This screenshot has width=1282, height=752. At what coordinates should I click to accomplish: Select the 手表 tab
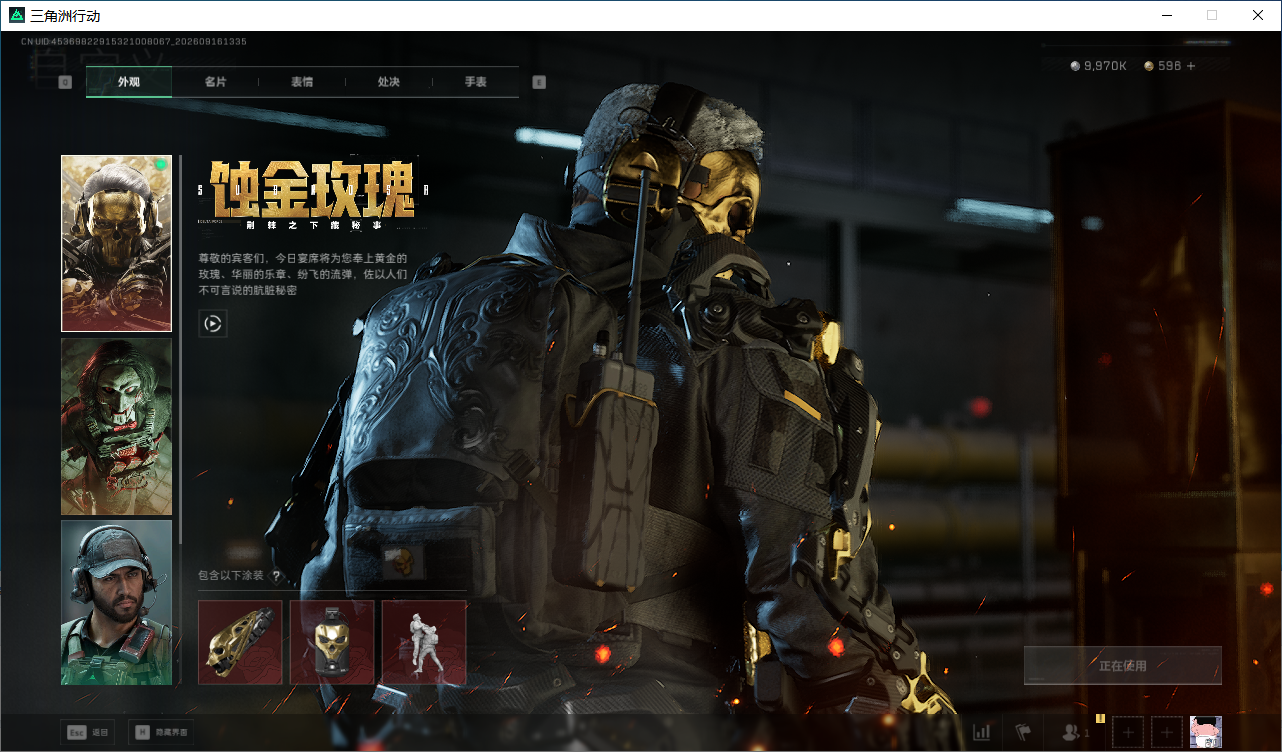tap(476, 82)
